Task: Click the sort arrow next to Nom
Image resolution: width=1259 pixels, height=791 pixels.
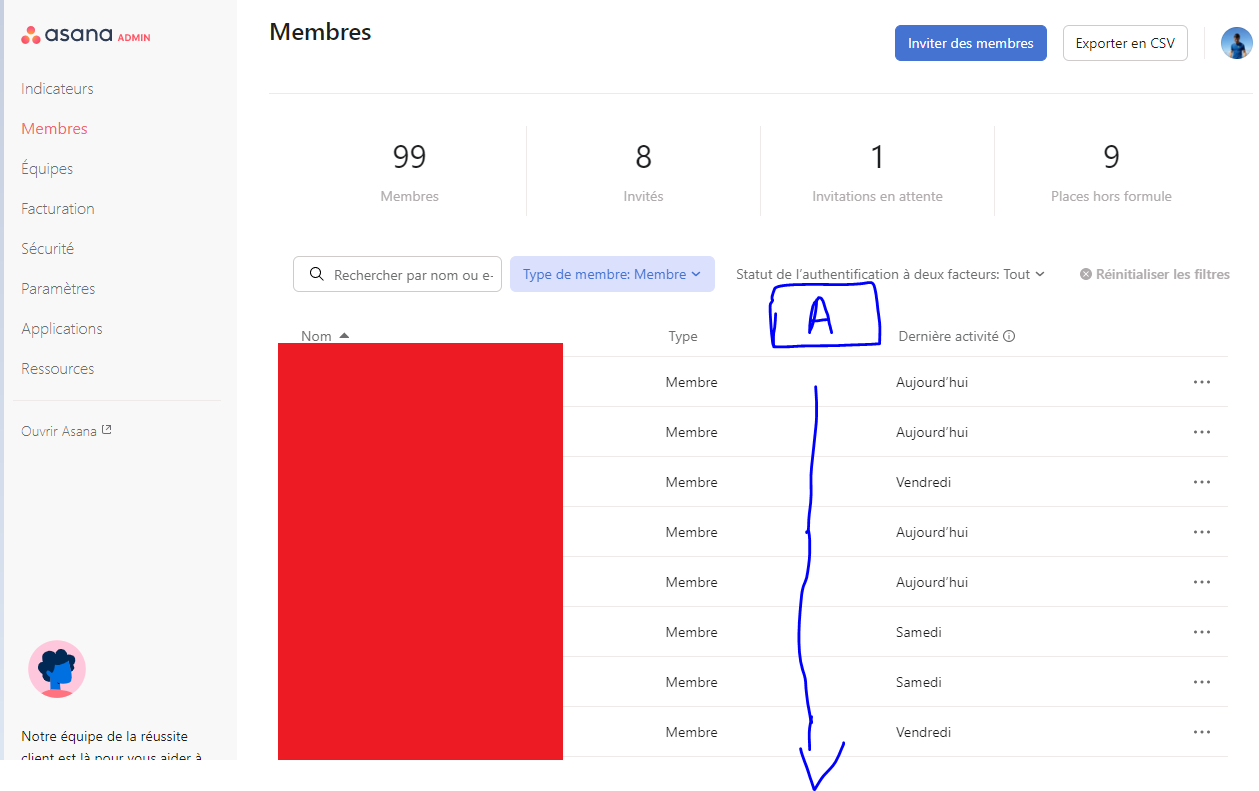Action: 344,336
